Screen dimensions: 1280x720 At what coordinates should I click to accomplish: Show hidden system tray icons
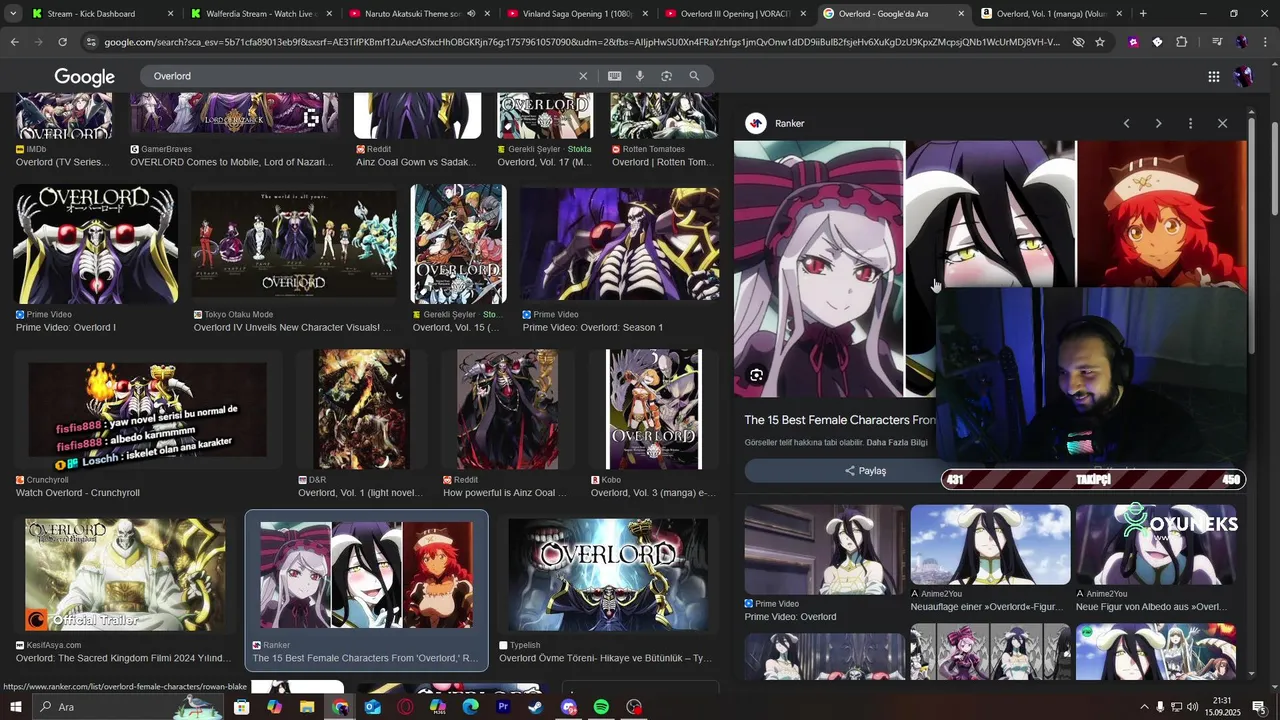pyautogui.click(x=1144, y=707)
